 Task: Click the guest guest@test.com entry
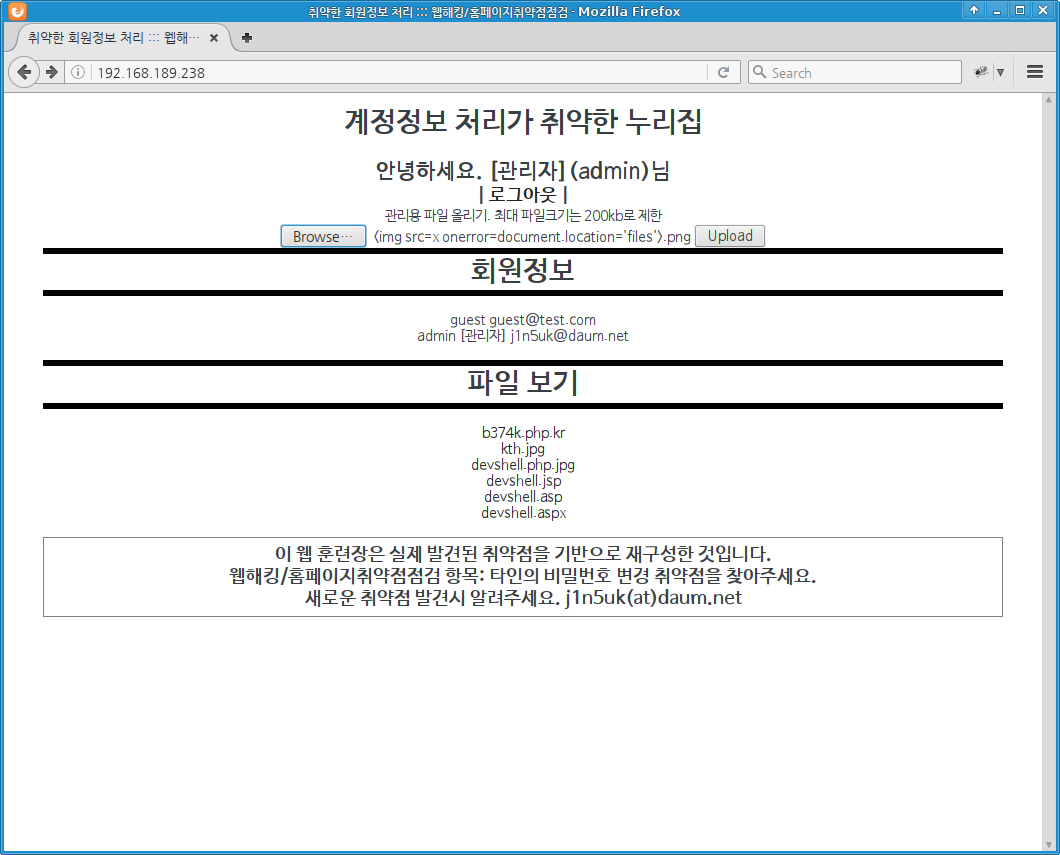[523, 320]
